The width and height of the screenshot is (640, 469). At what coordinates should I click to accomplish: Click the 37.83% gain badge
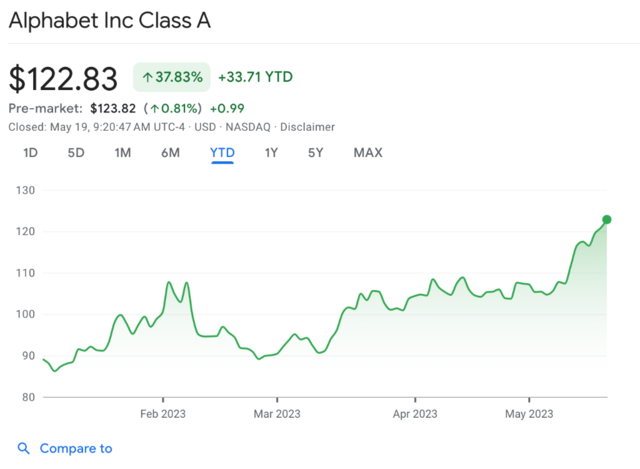[172, 77]
